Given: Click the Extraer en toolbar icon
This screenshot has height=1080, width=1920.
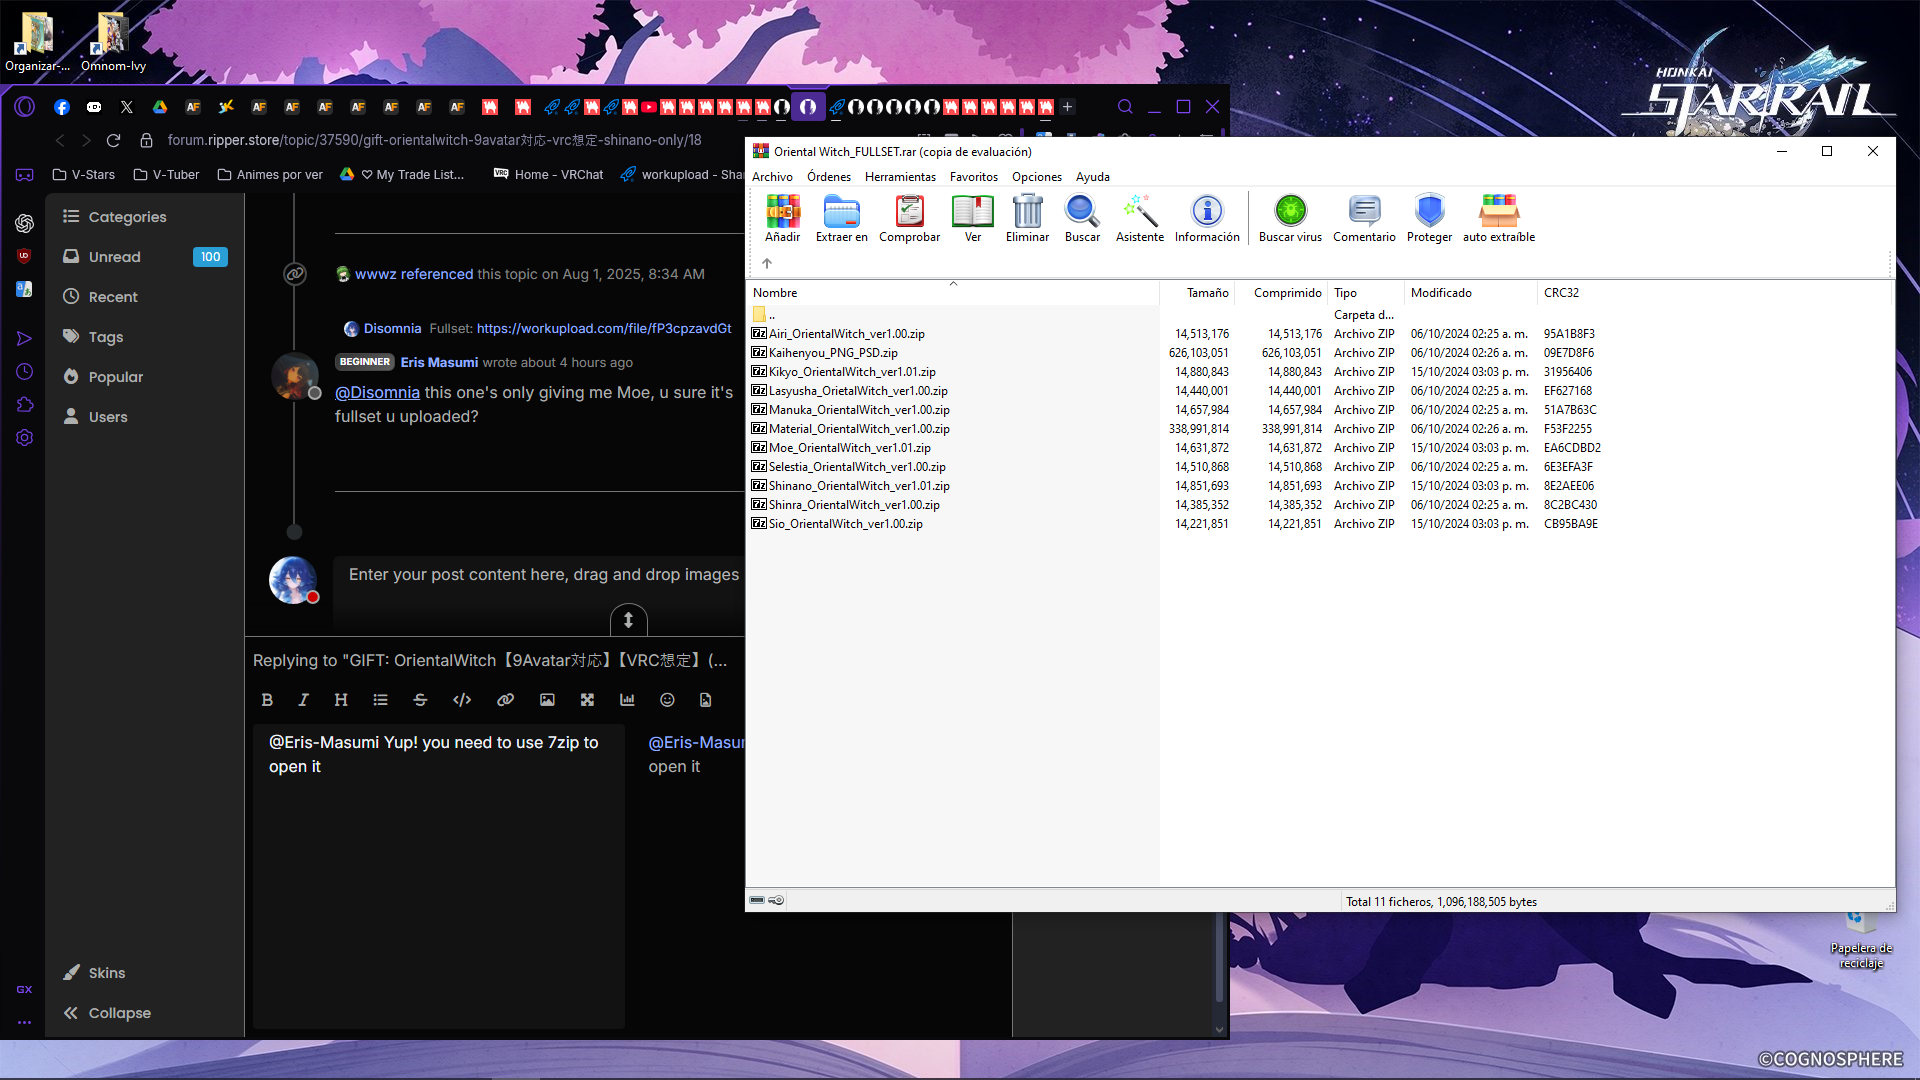Looking at the screenshot, I should (x=841, y=218).
